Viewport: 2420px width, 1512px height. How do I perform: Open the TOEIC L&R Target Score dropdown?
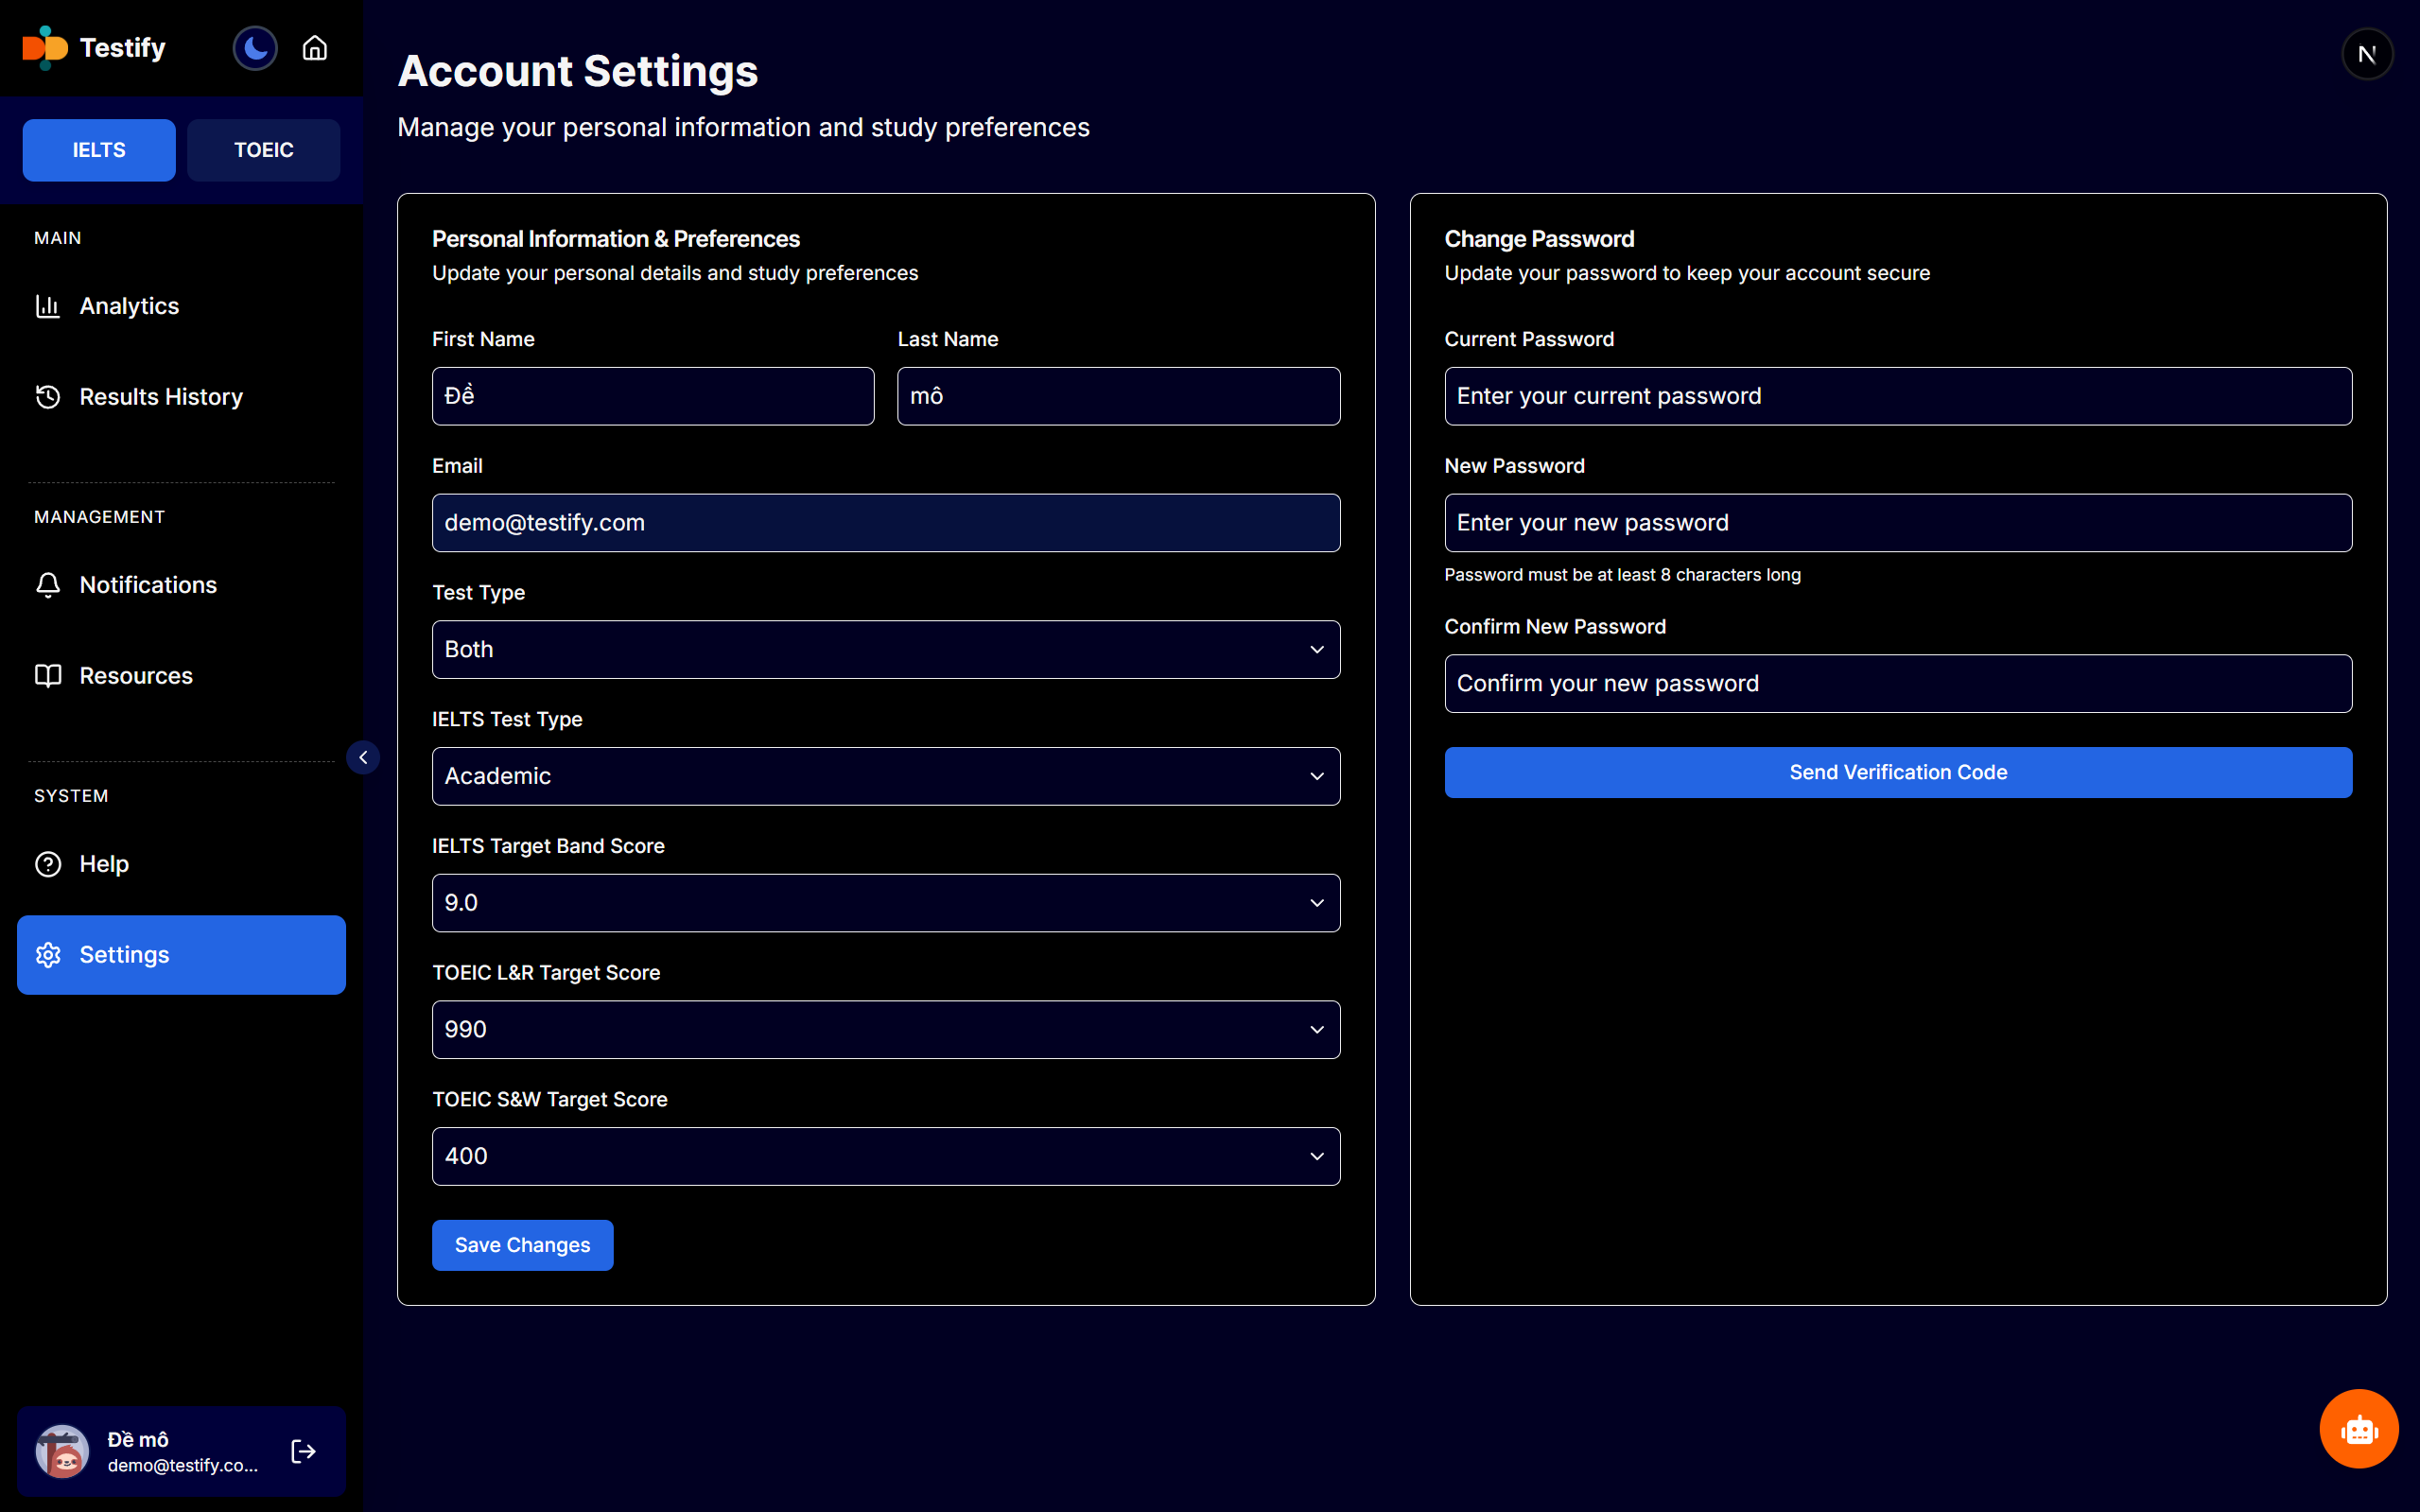coord(885,1030)
